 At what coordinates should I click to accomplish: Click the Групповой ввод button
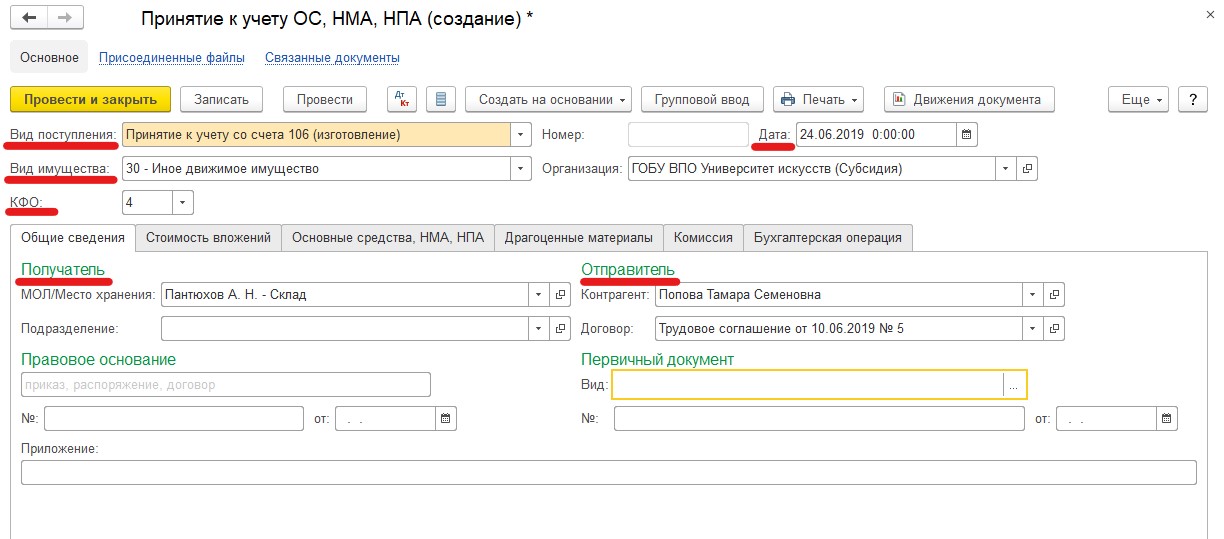coord(702,99)
